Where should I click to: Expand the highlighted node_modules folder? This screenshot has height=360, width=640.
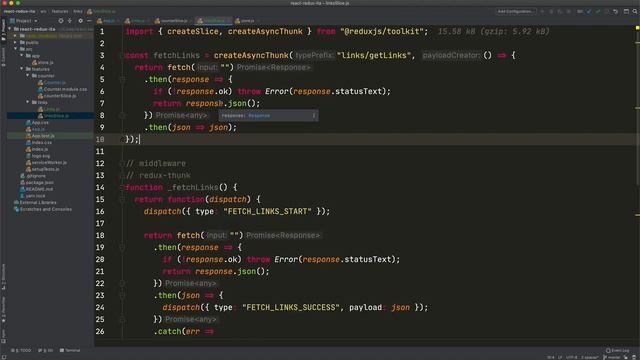pos(16,36)
